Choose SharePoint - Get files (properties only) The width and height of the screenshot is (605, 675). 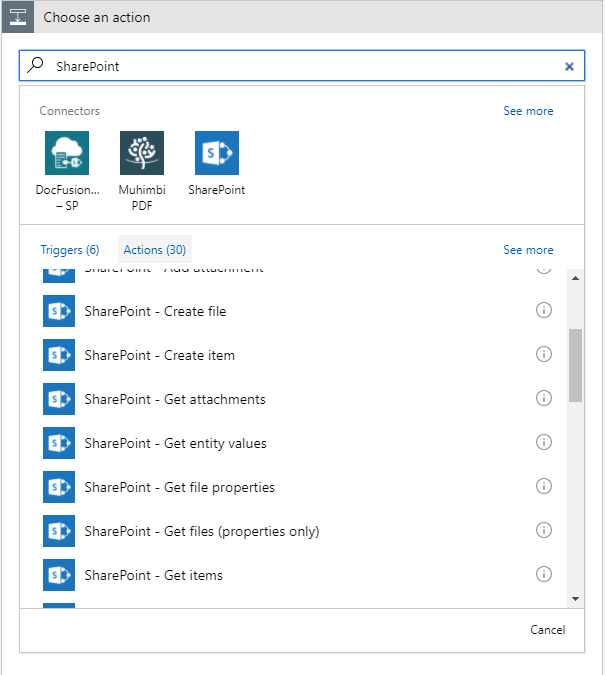tap(202, 531)
